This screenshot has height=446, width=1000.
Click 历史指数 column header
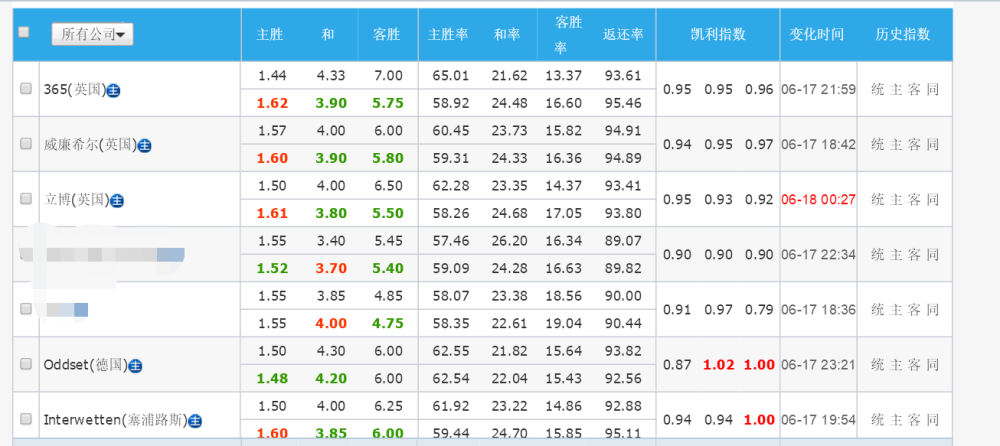tap(902, 34)
